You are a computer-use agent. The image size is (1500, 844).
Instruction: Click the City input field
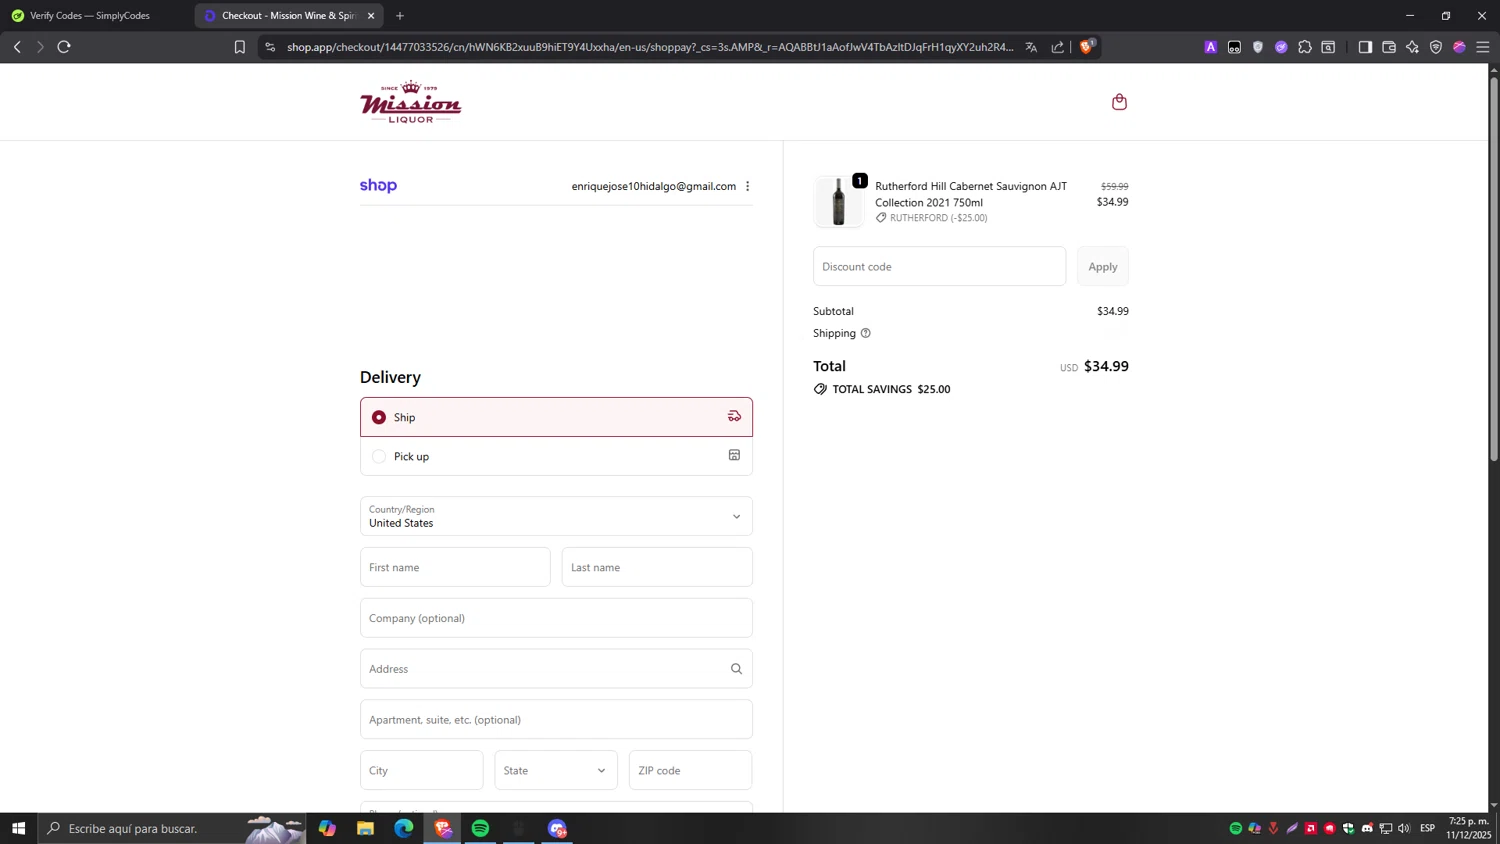(x=421, y=770)
